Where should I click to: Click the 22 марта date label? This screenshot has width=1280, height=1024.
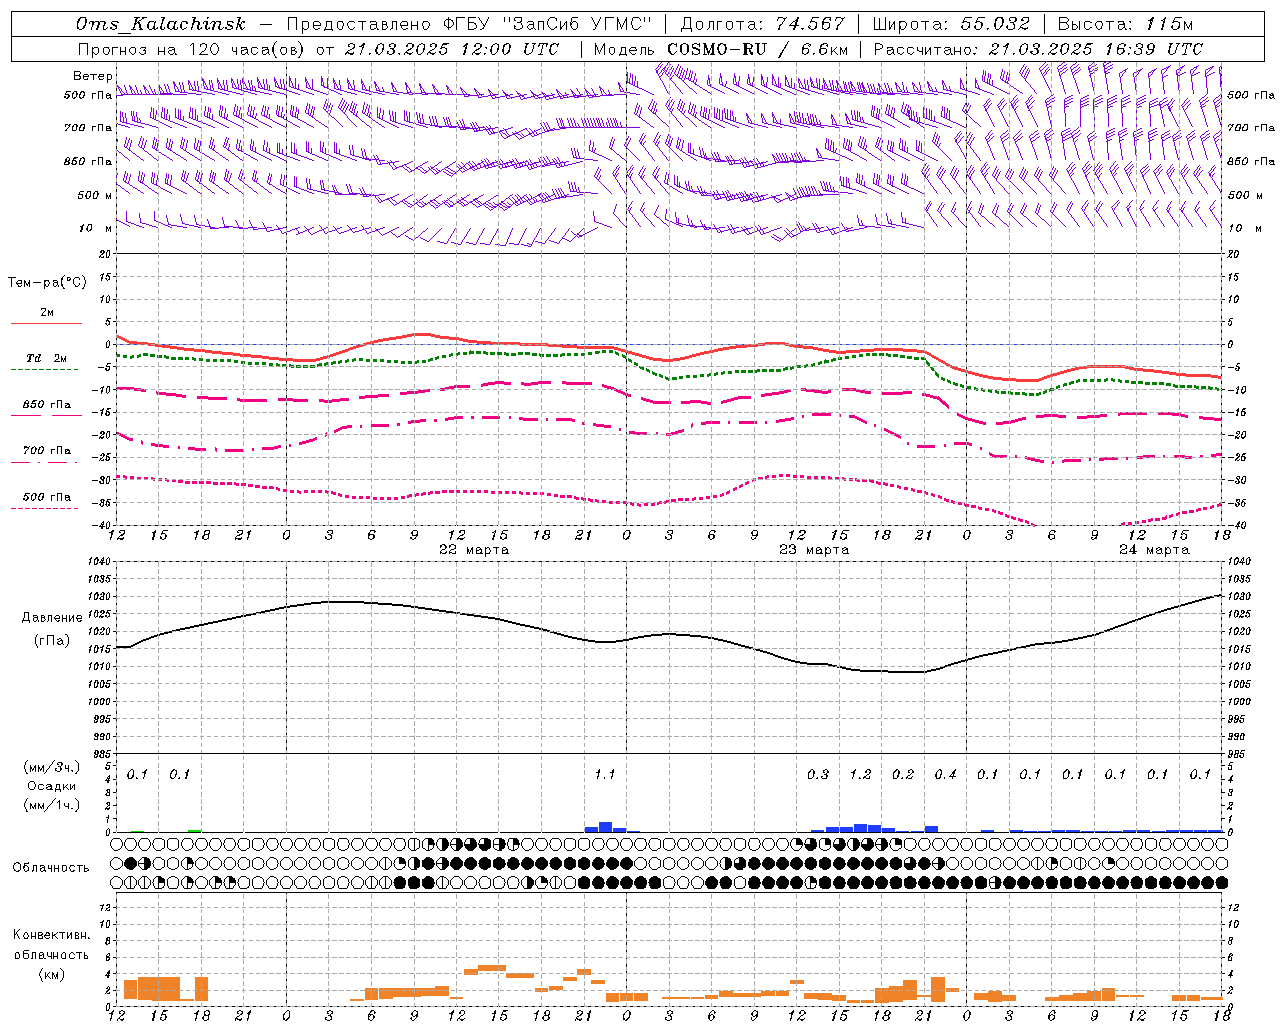coord(474,550)
